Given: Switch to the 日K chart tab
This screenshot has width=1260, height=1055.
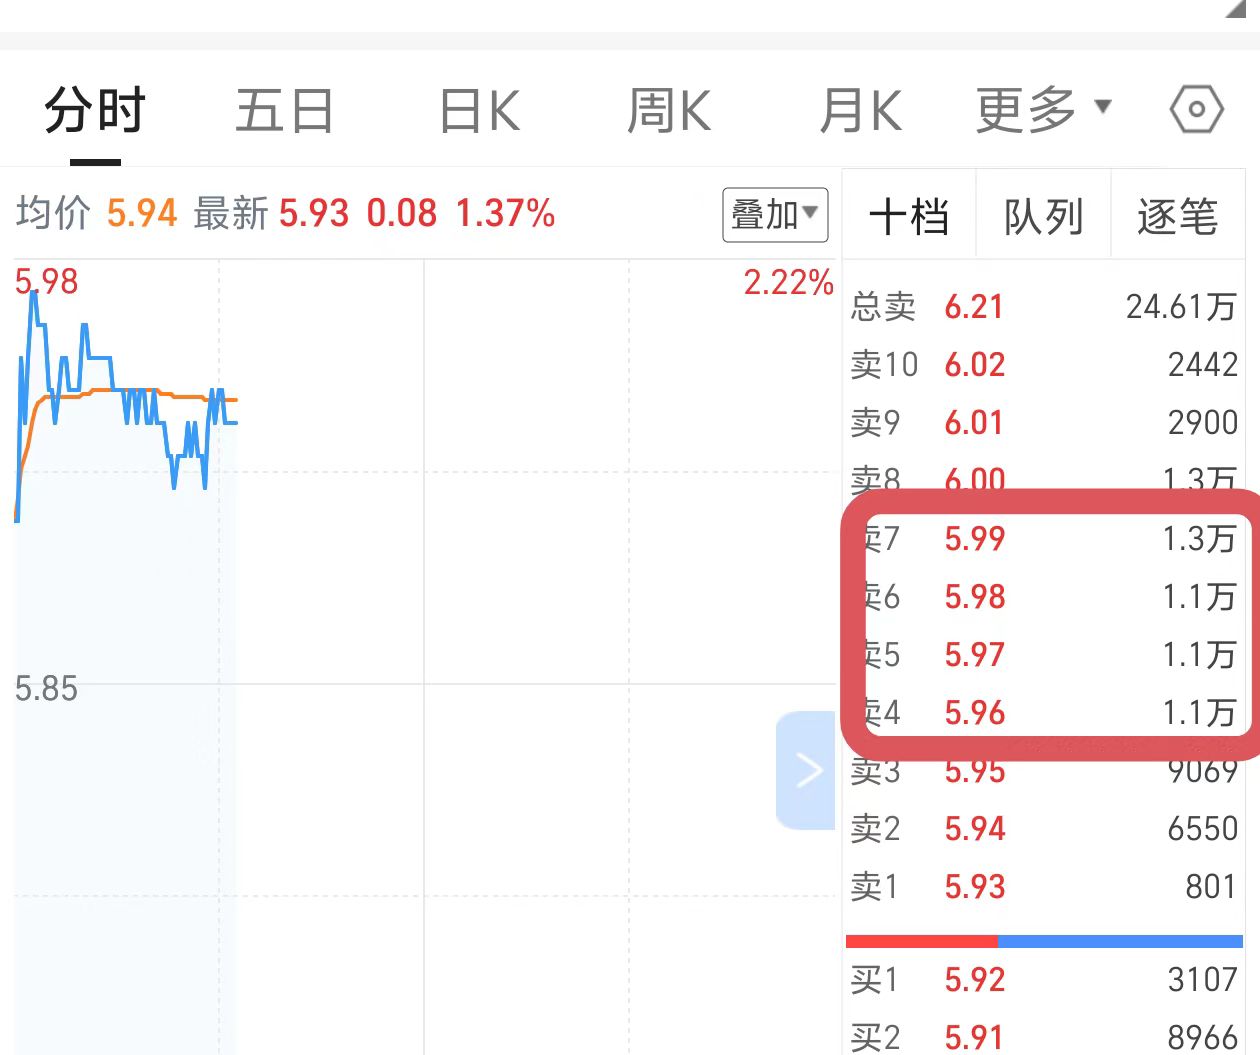Looking at the screenshot, I should pyautogui.click(x=480, y=110).
